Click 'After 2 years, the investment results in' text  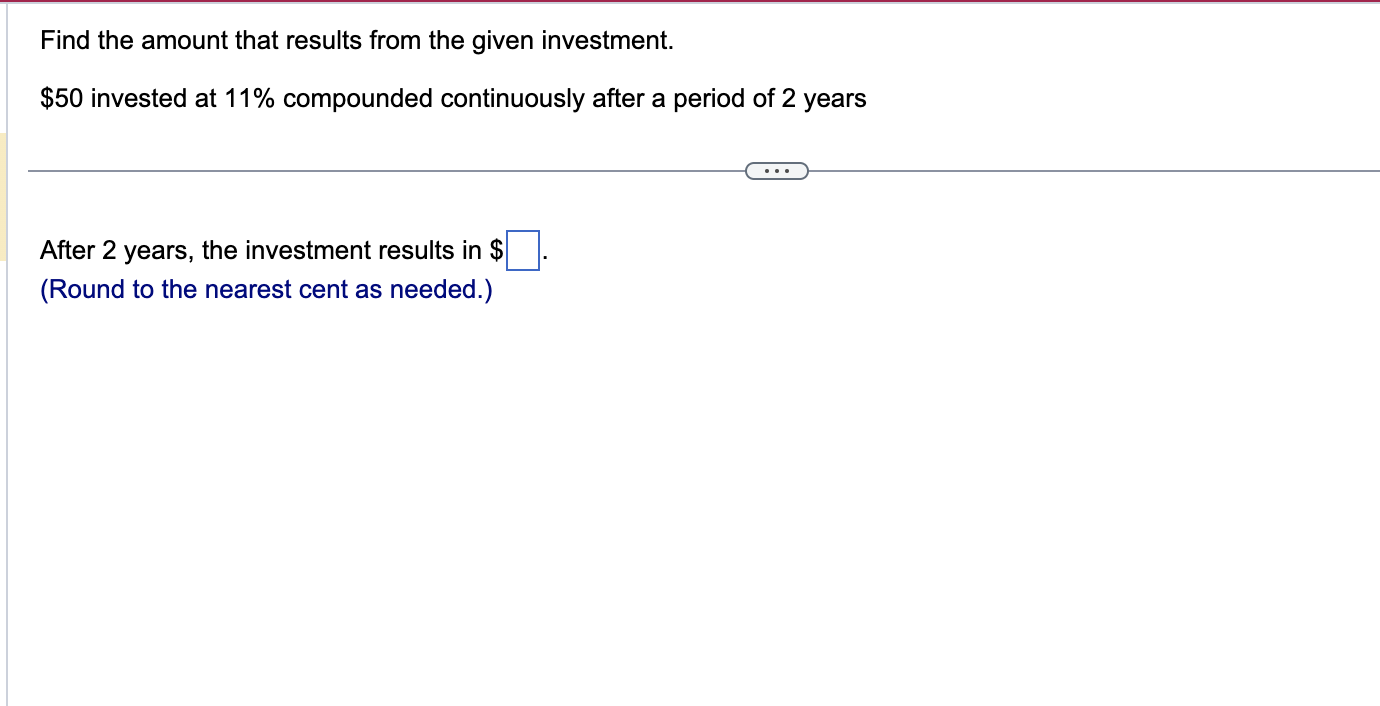261,250
